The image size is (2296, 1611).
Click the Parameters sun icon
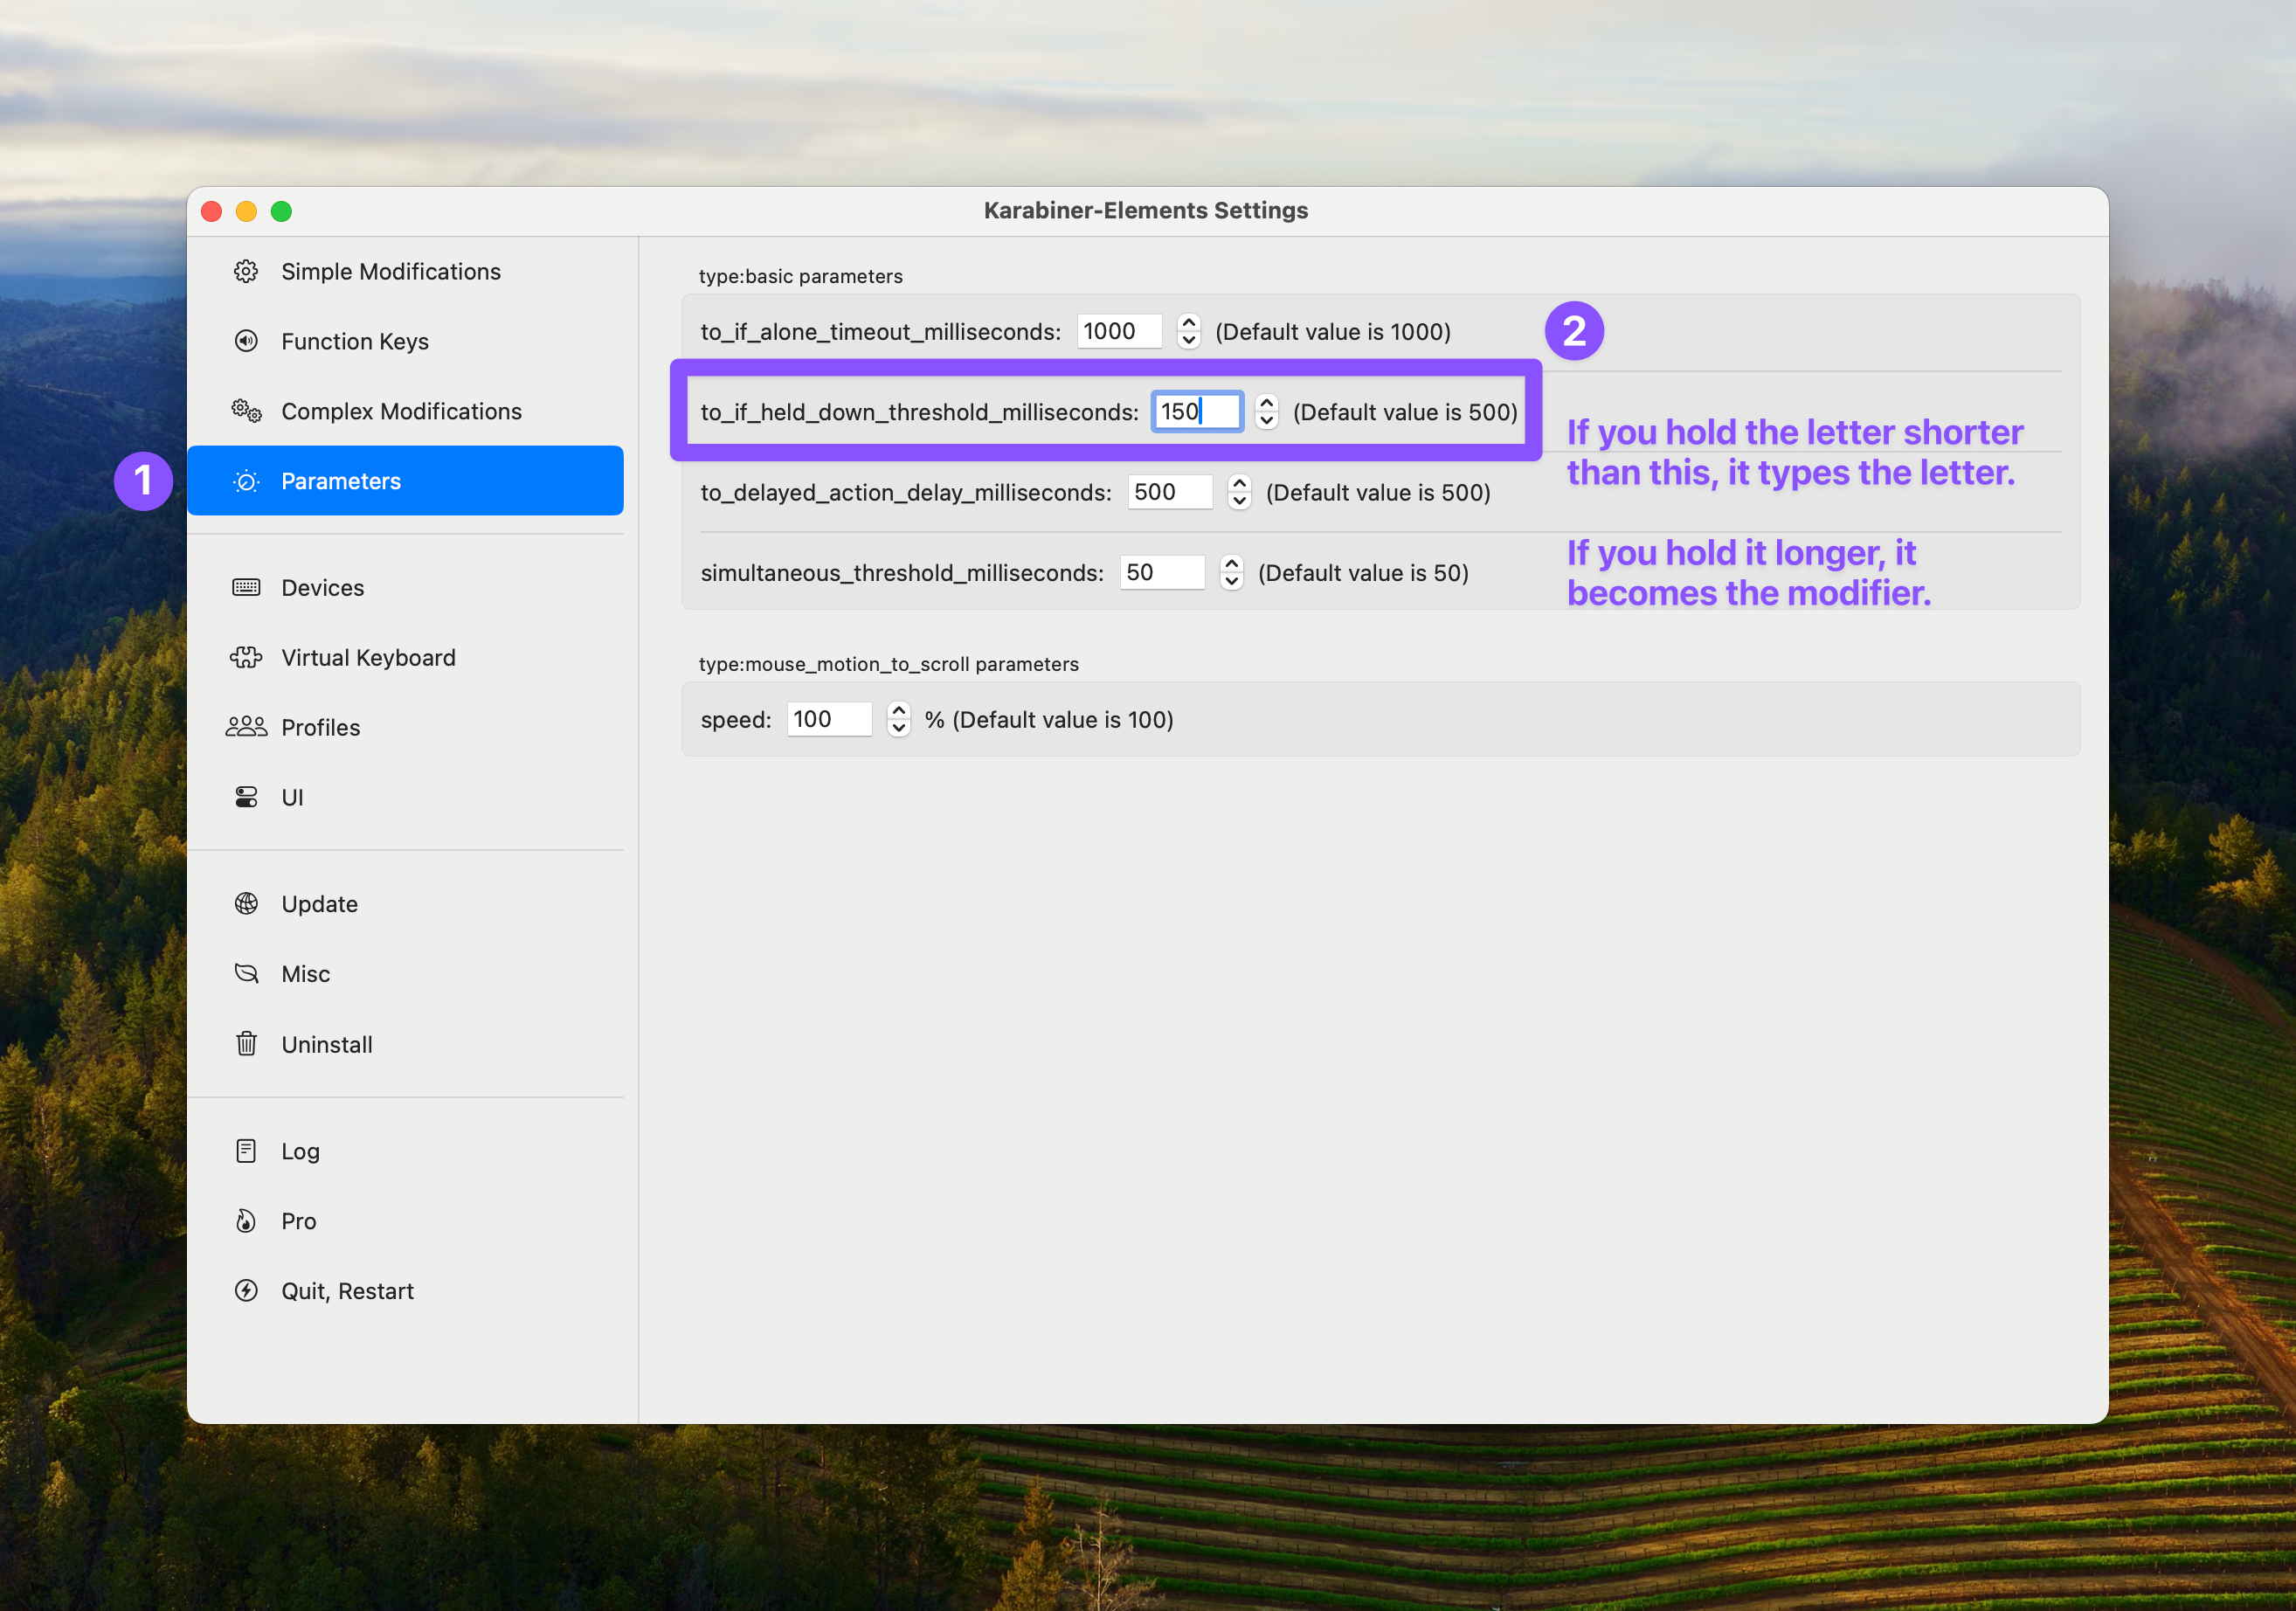[x=246, y=481]
